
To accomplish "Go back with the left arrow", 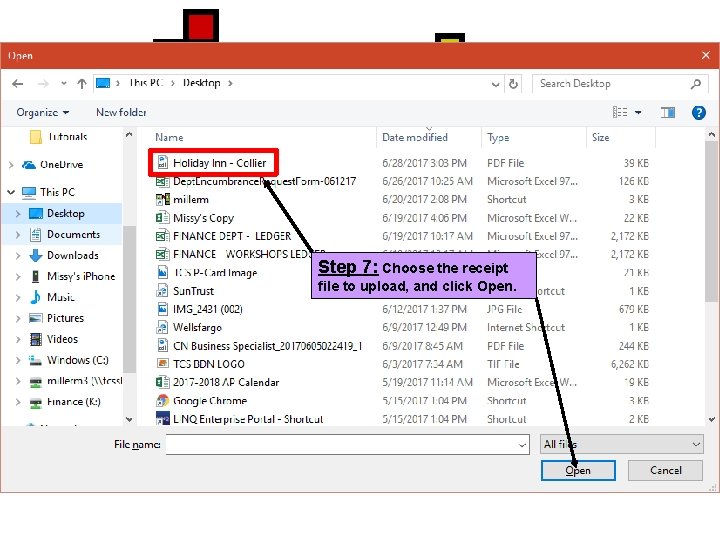I will click(17, 84).
